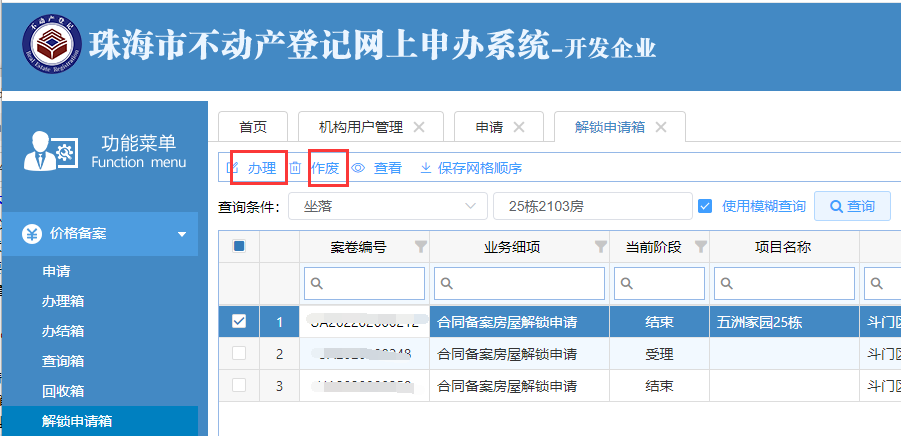Click the filter icon on 业务细项 column

pos(600,246)
